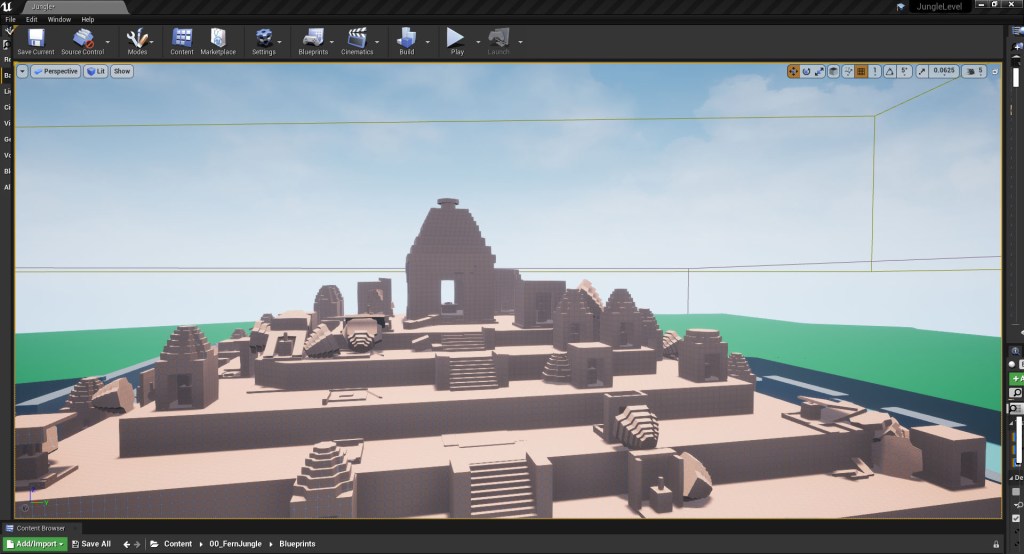Select the scale gizmo tool in viewport

pos(819,71)
